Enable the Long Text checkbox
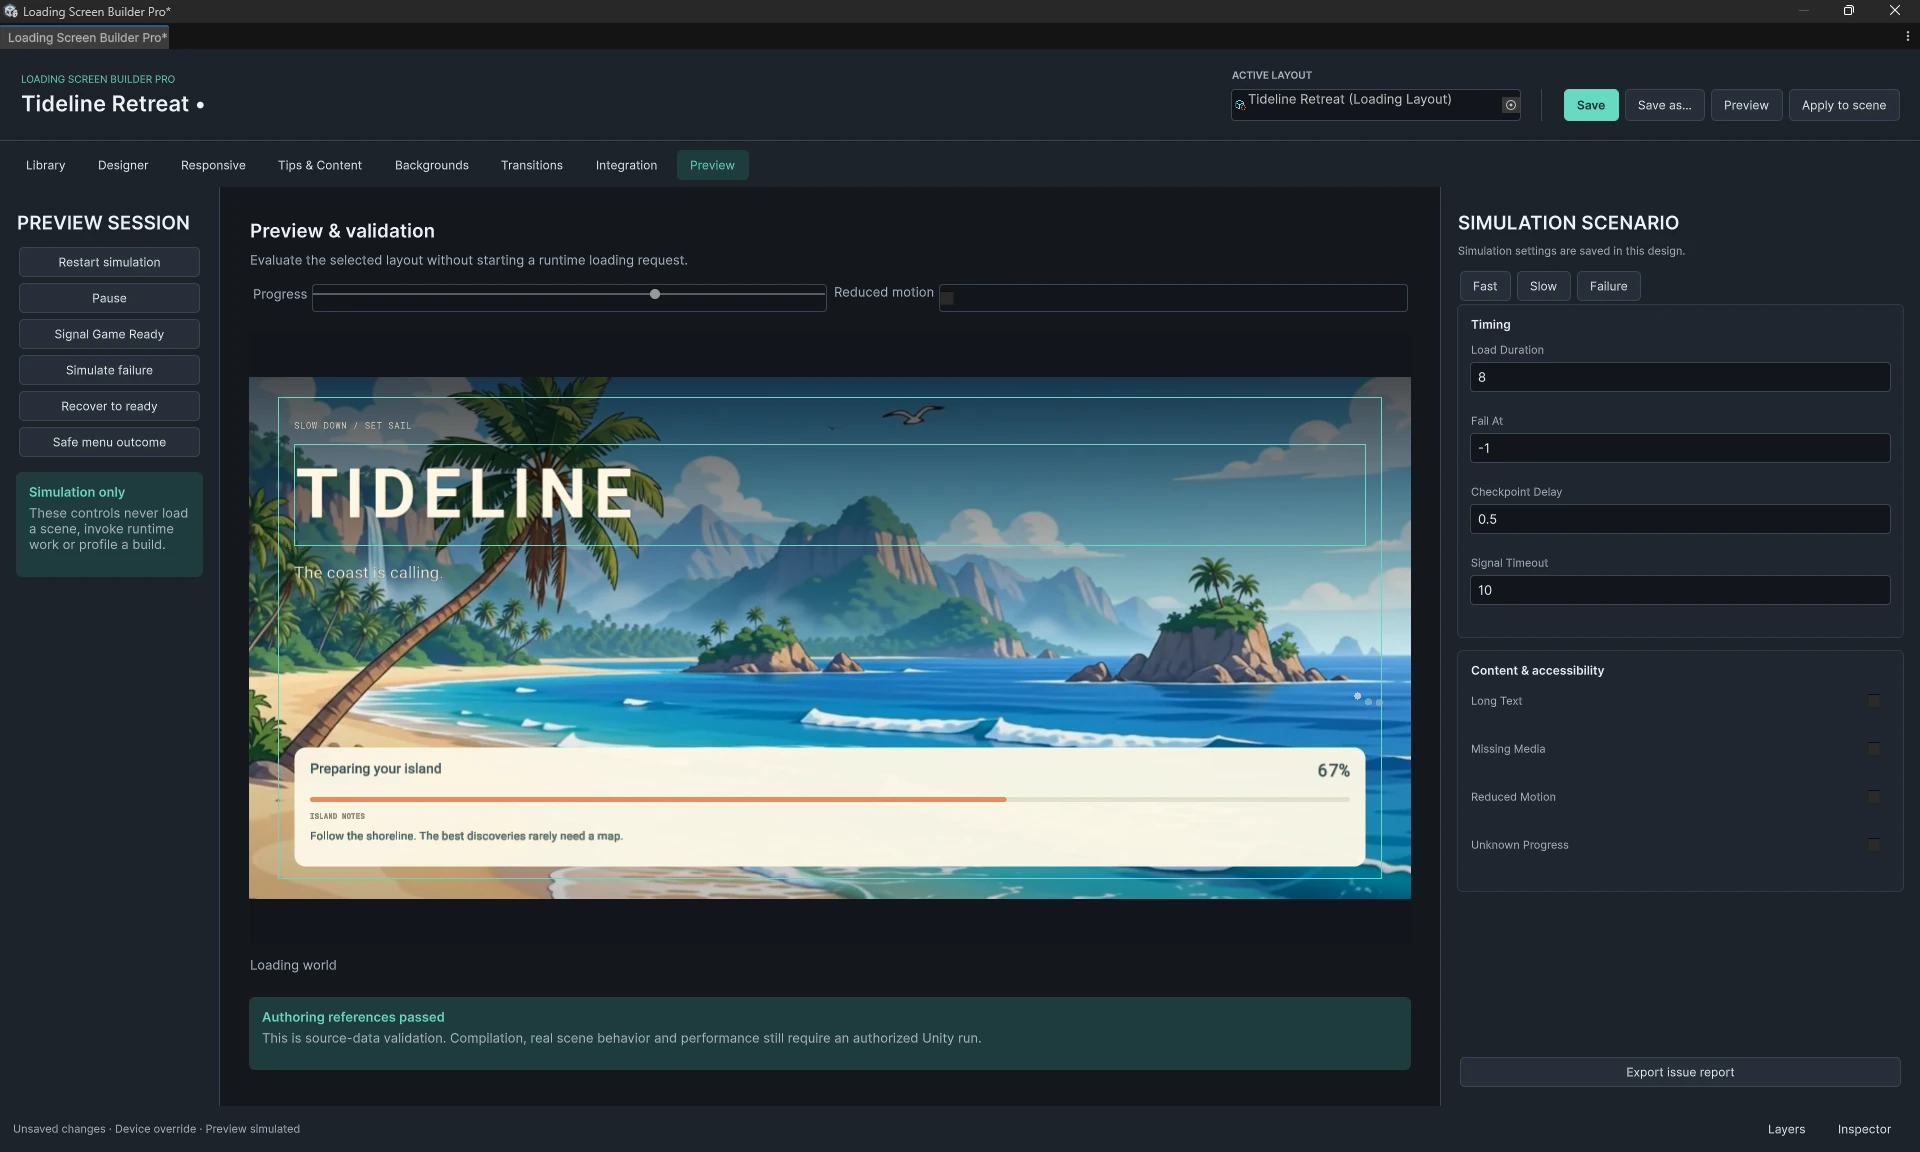The image size is (1920, 1152). [1874, 701]
